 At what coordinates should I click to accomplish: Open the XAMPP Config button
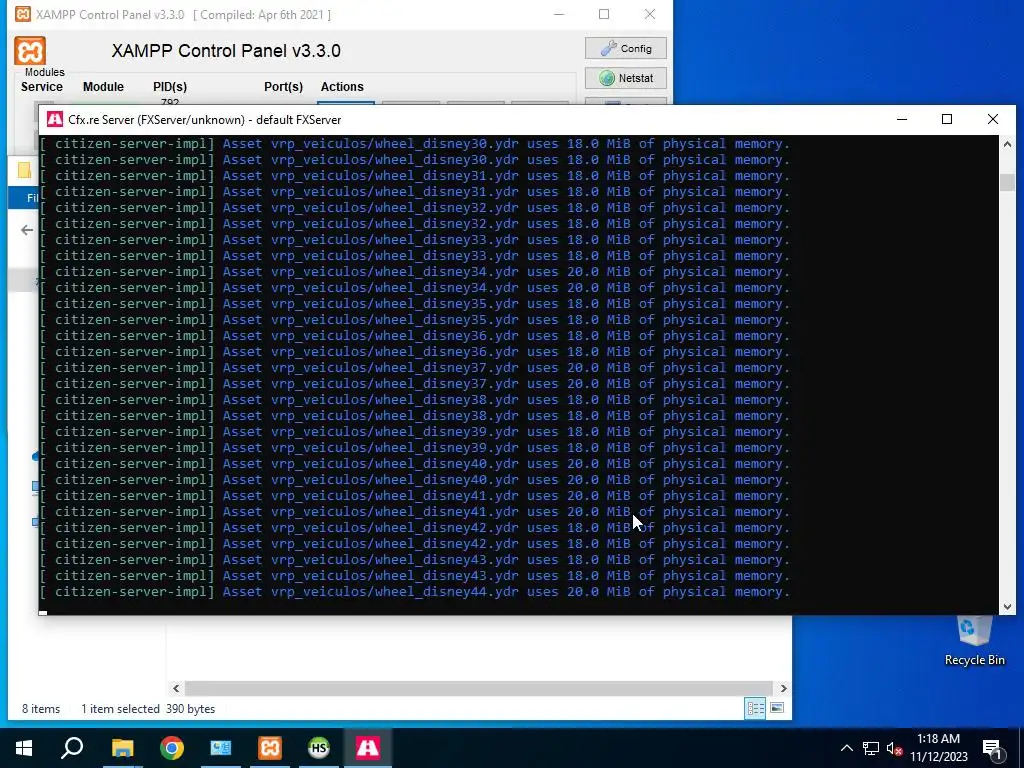[626, 48]
